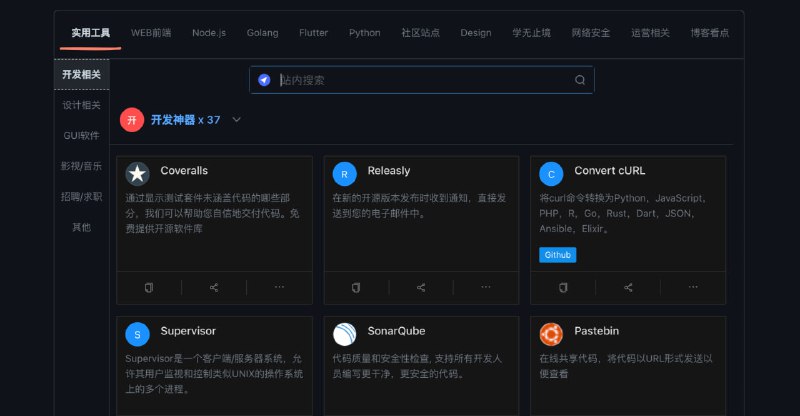Select 招聘/求职 in the sidebar
Image resolution: width=800 pixels, height=416 pixels.
82,197
